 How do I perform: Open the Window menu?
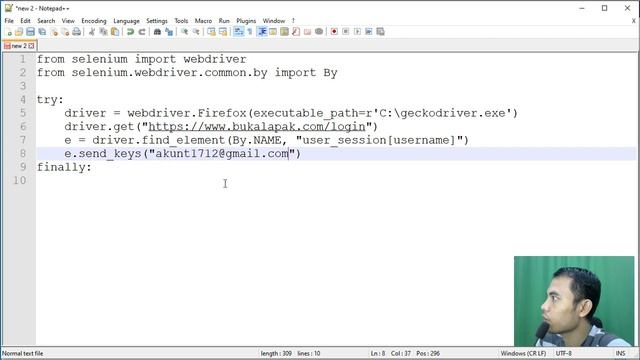click(x=274, y=21)
